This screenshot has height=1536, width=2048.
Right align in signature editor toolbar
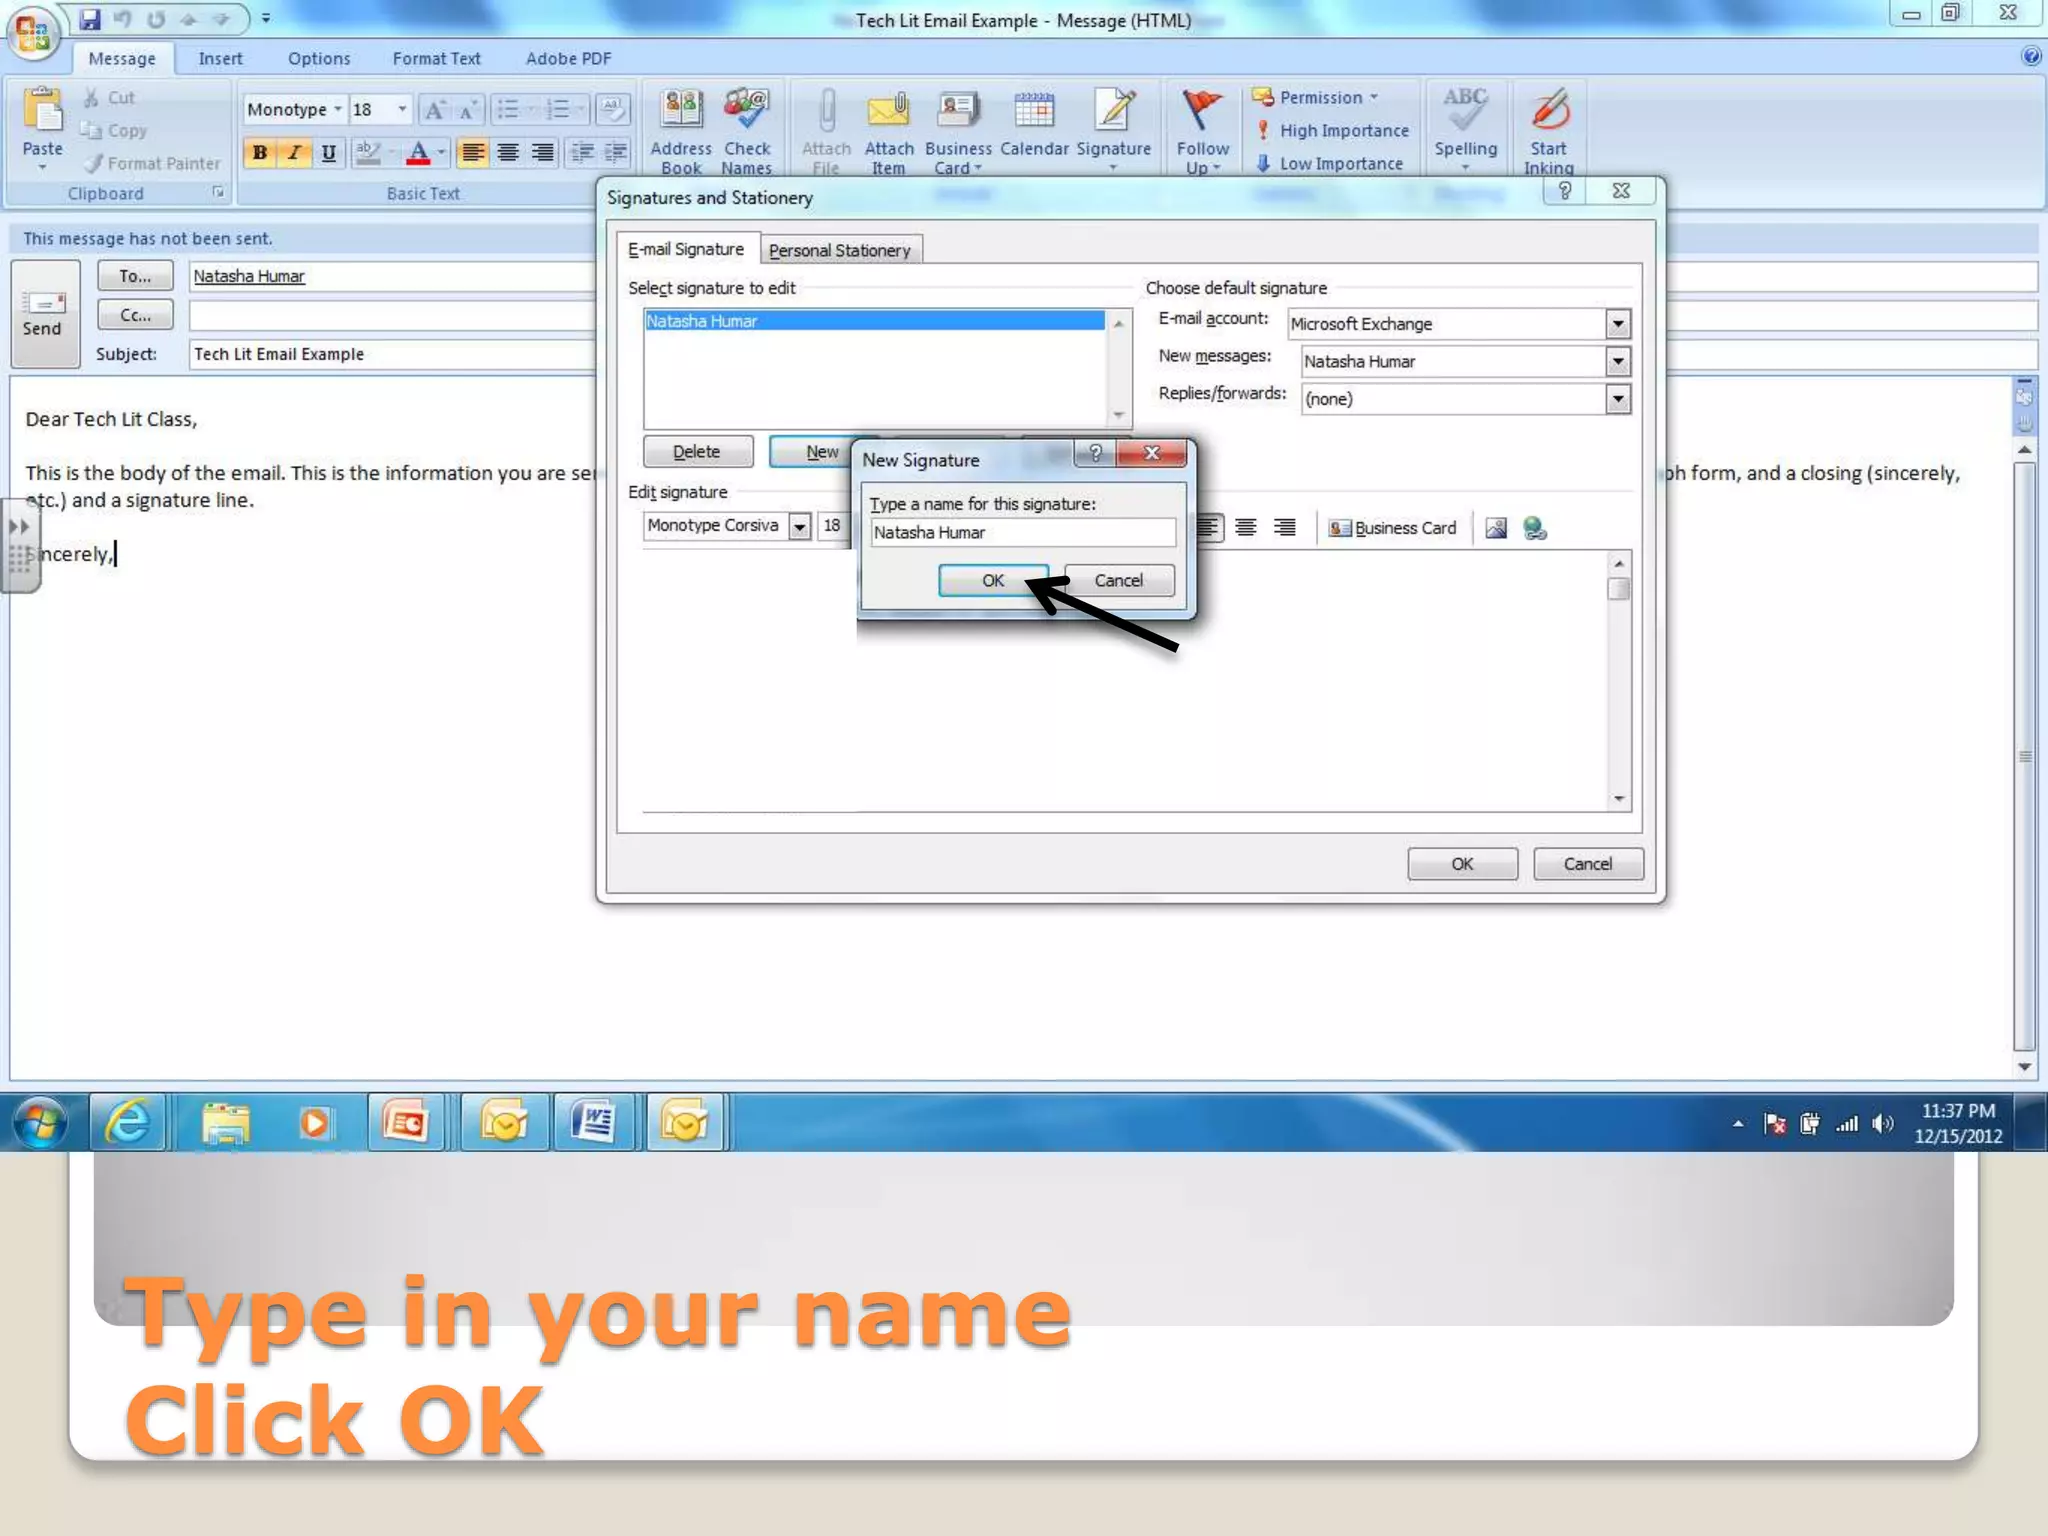1285,527
